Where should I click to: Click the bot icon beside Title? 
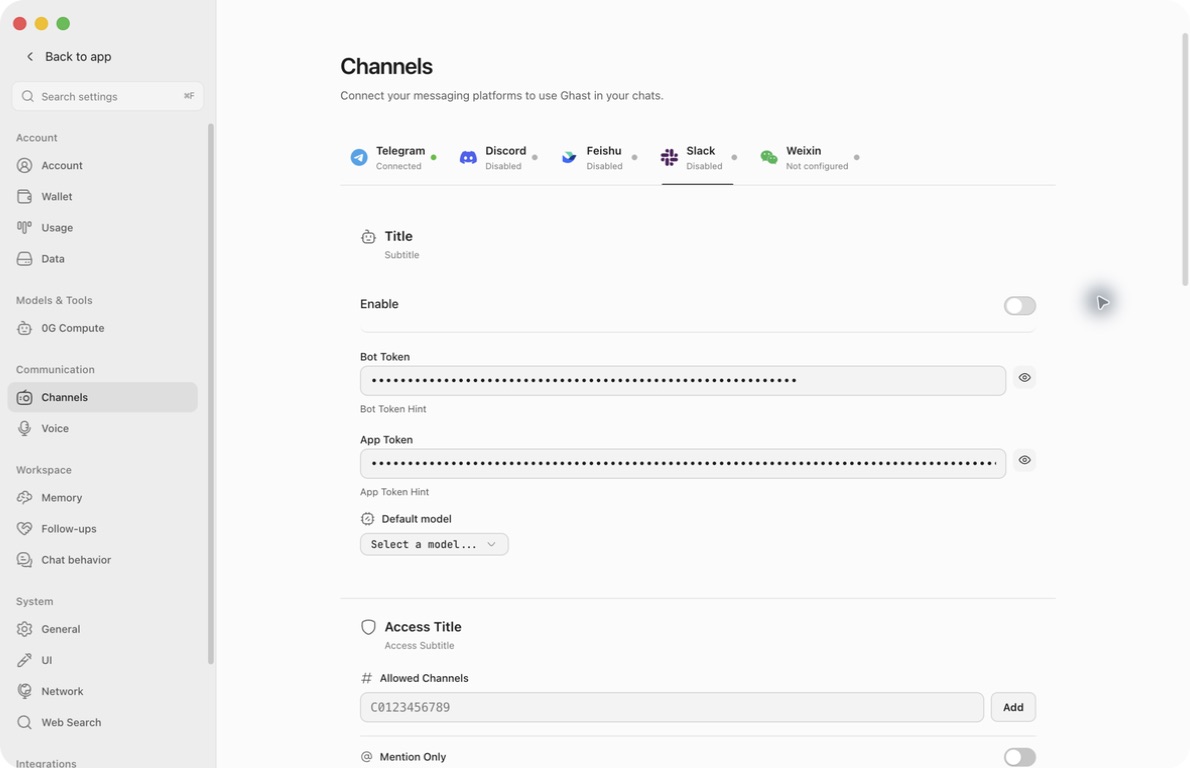368,237
